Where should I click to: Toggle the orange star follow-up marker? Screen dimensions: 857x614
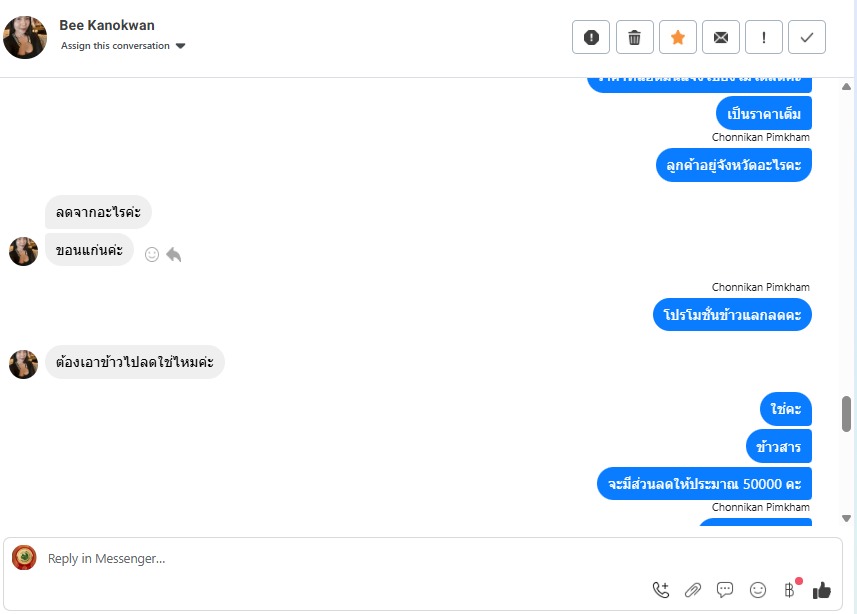678,37
